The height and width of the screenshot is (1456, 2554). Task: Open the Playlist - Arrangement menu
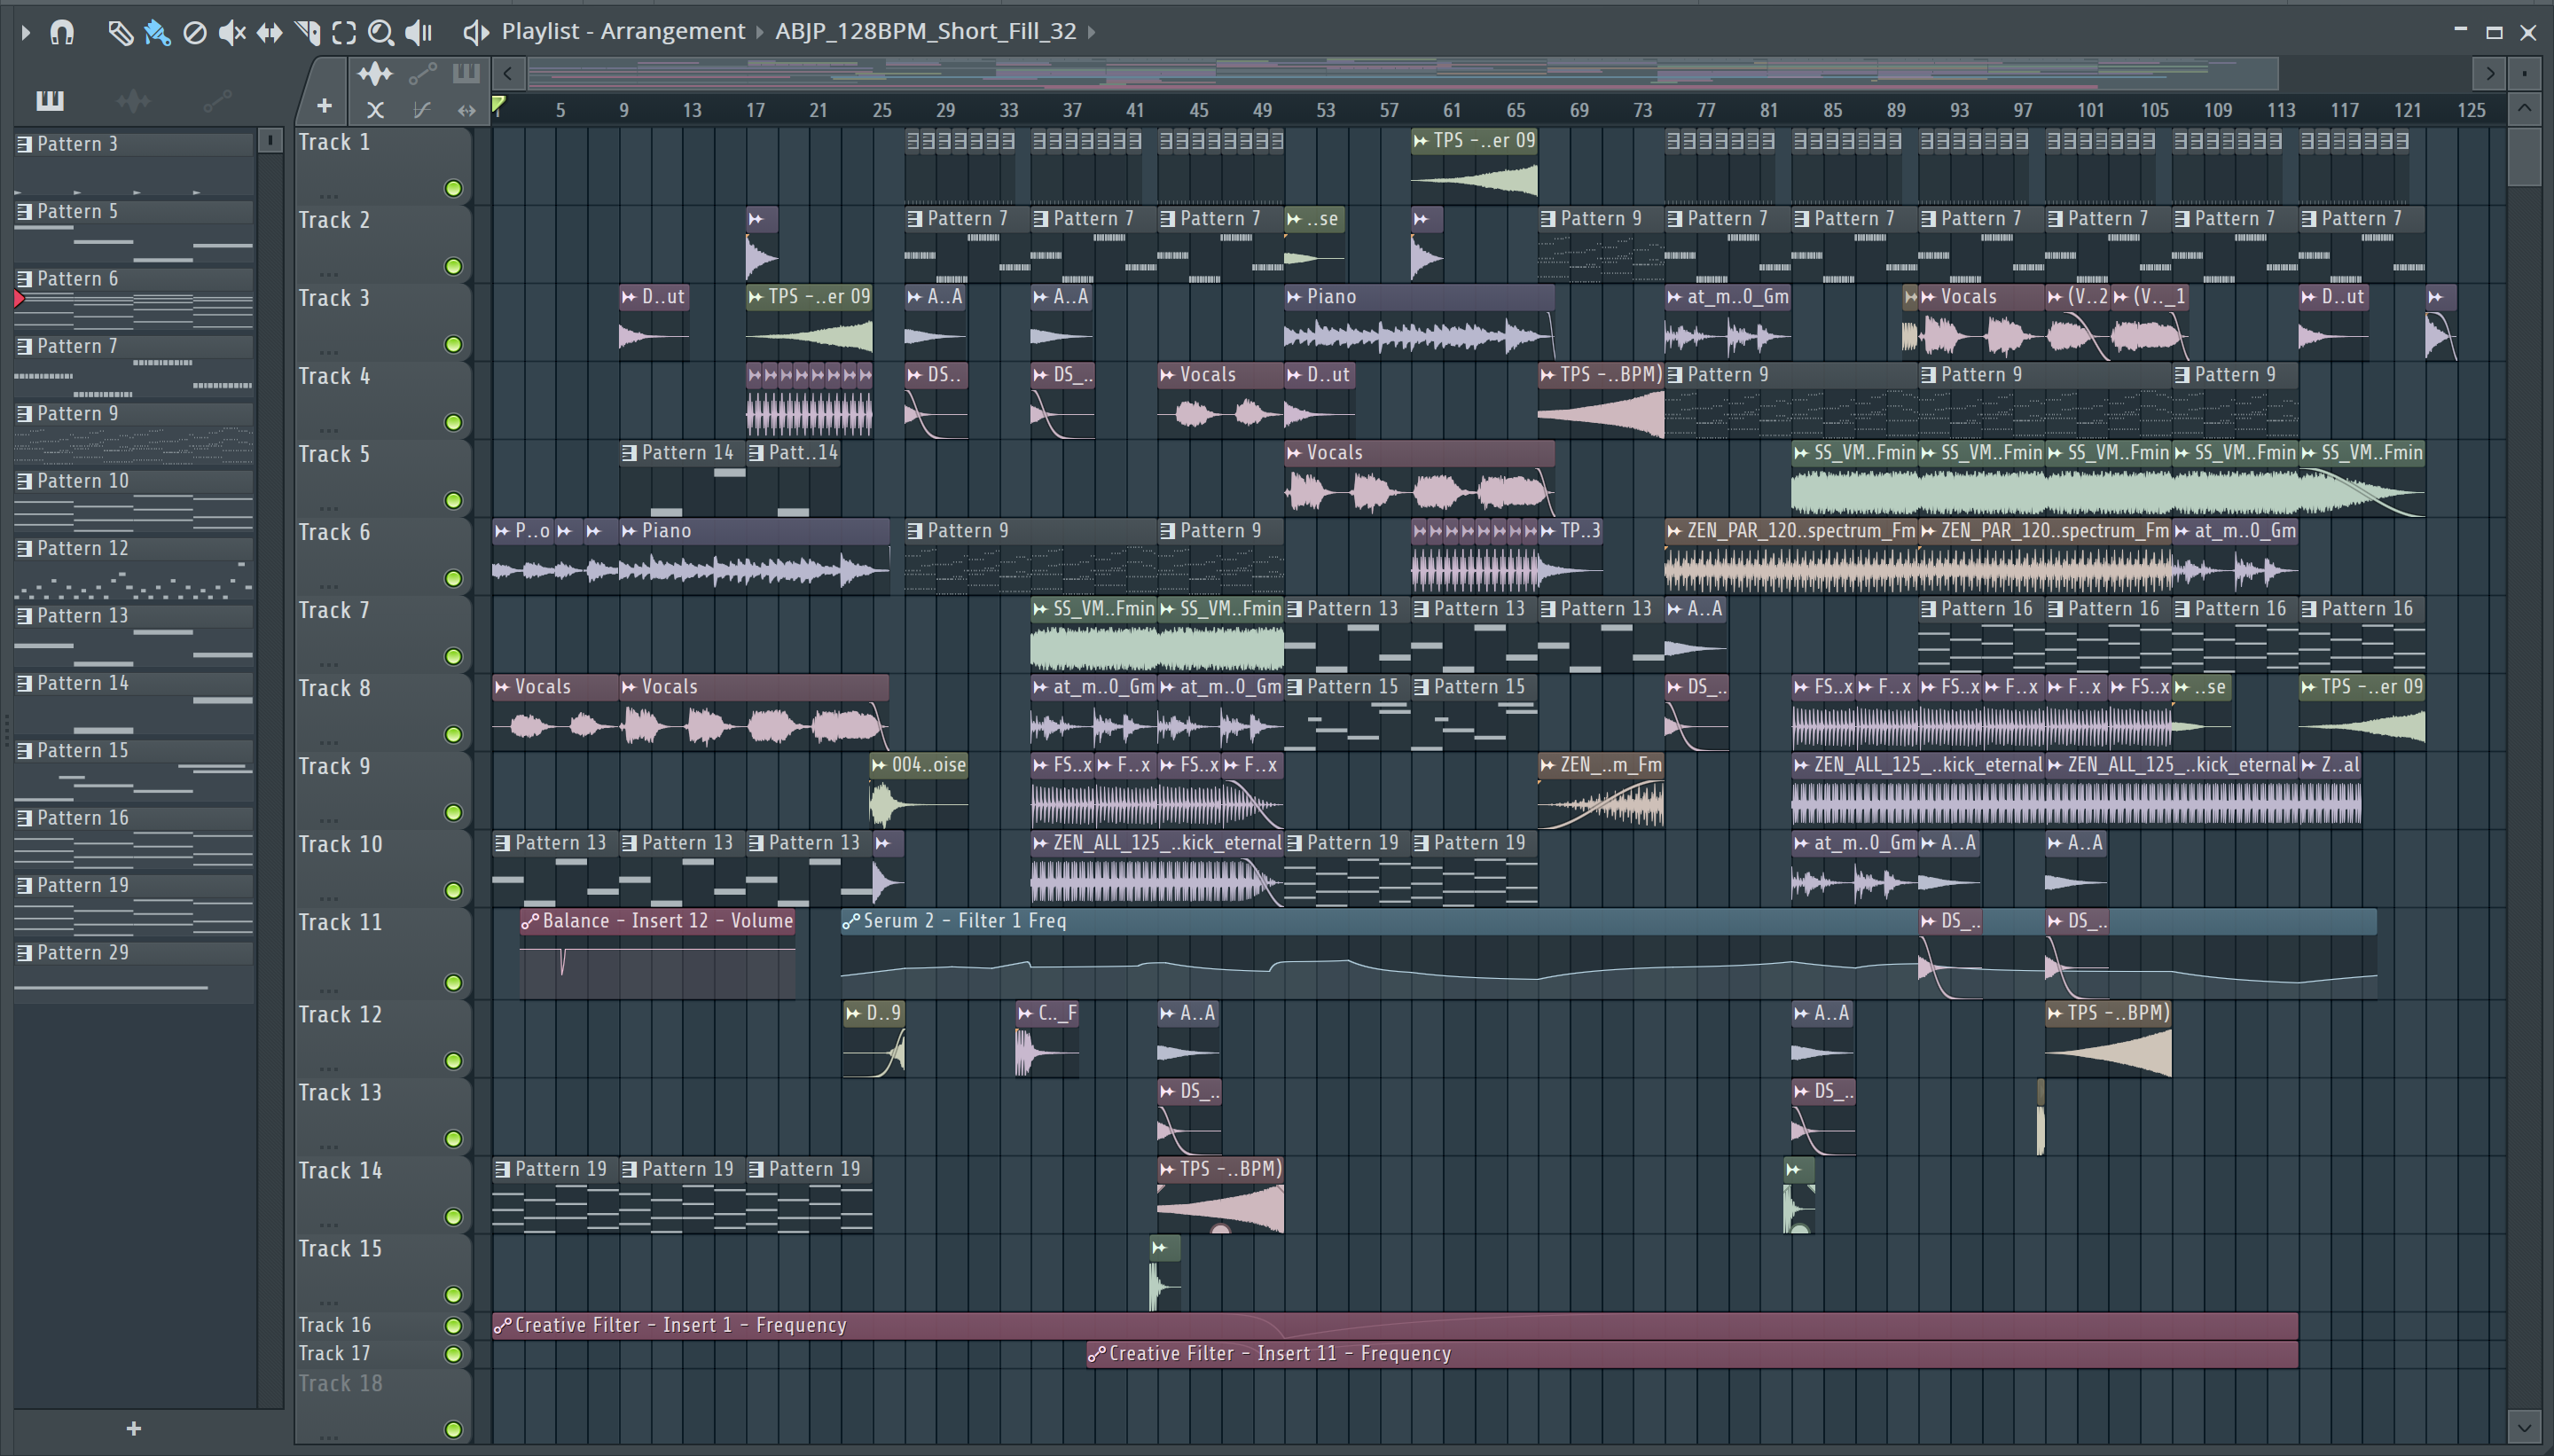click(x=623, y=31)
